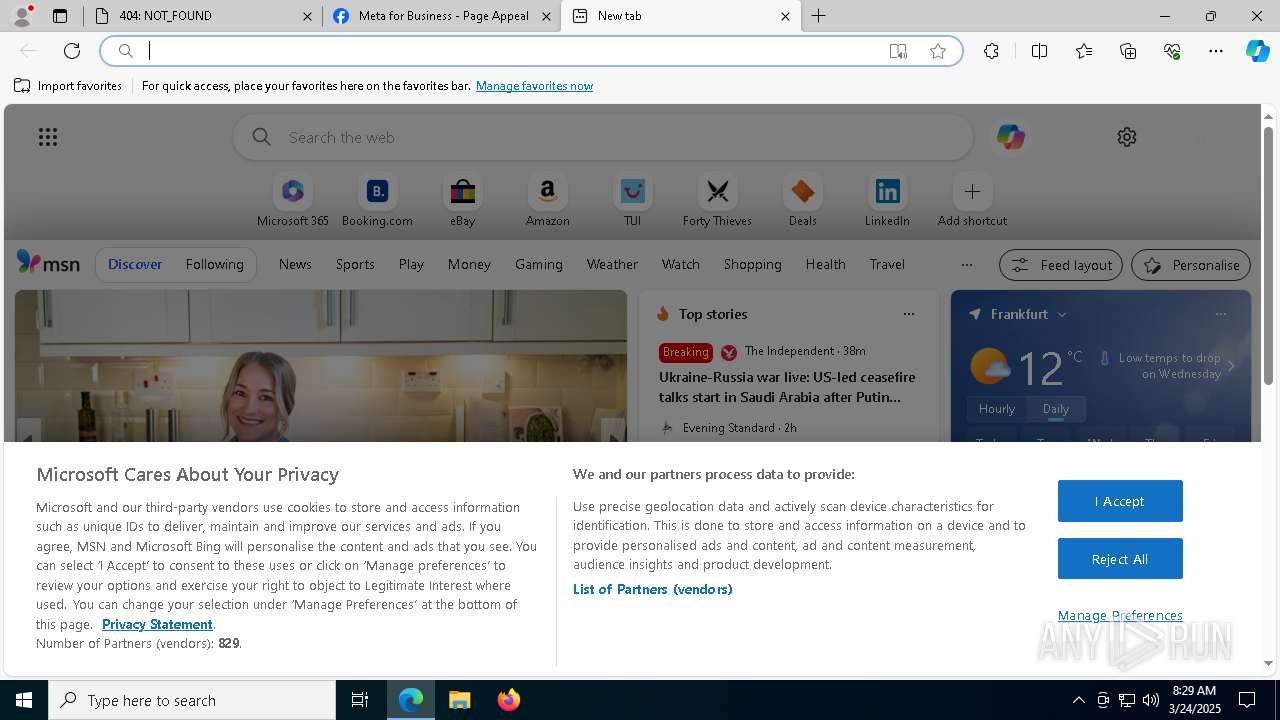Image resolution: width=1280 pixels, height=720 pixels.
Task: Open a new browser tab with plus
Action: (x=819, y=16)
